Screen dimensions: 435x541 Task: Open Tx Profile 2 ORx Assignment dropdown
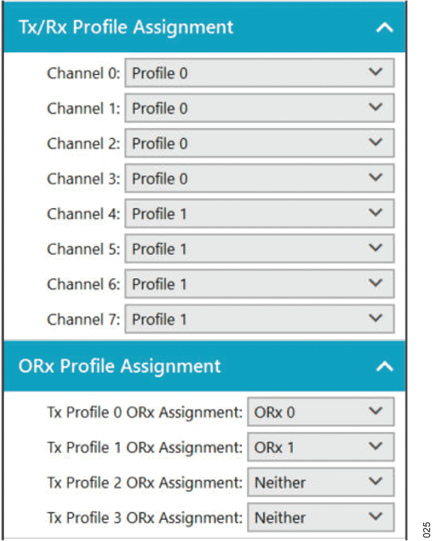coord(321,482)
